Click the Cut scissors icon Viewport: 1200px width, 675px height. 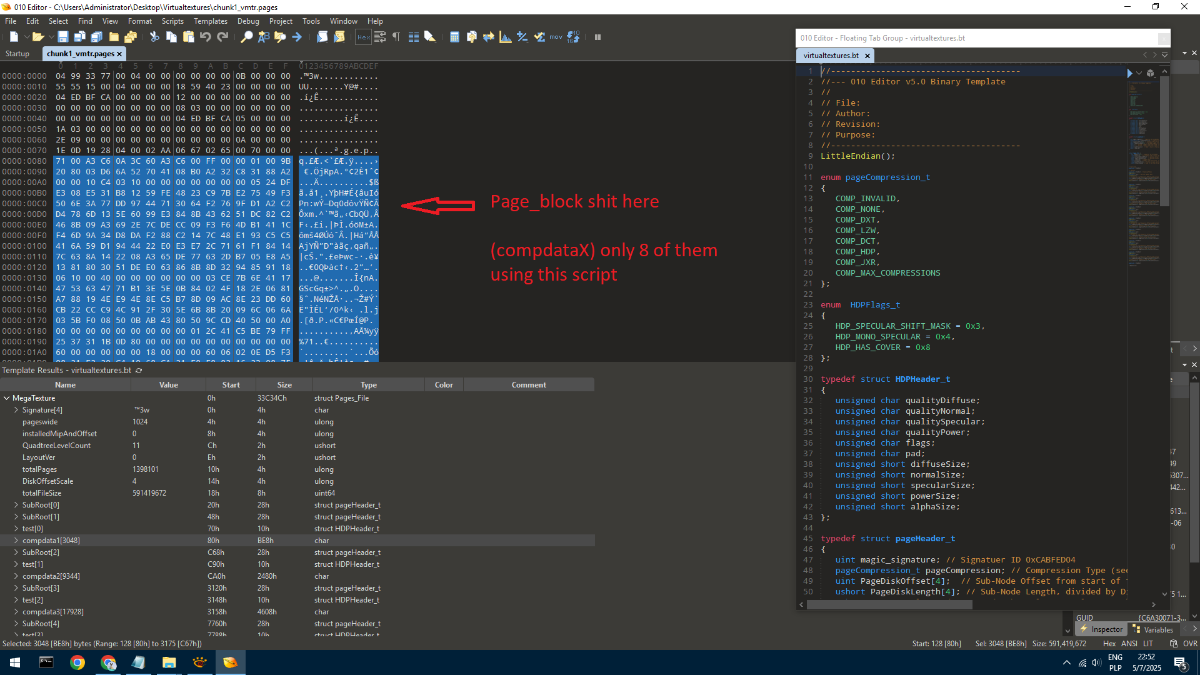(154, 37)
